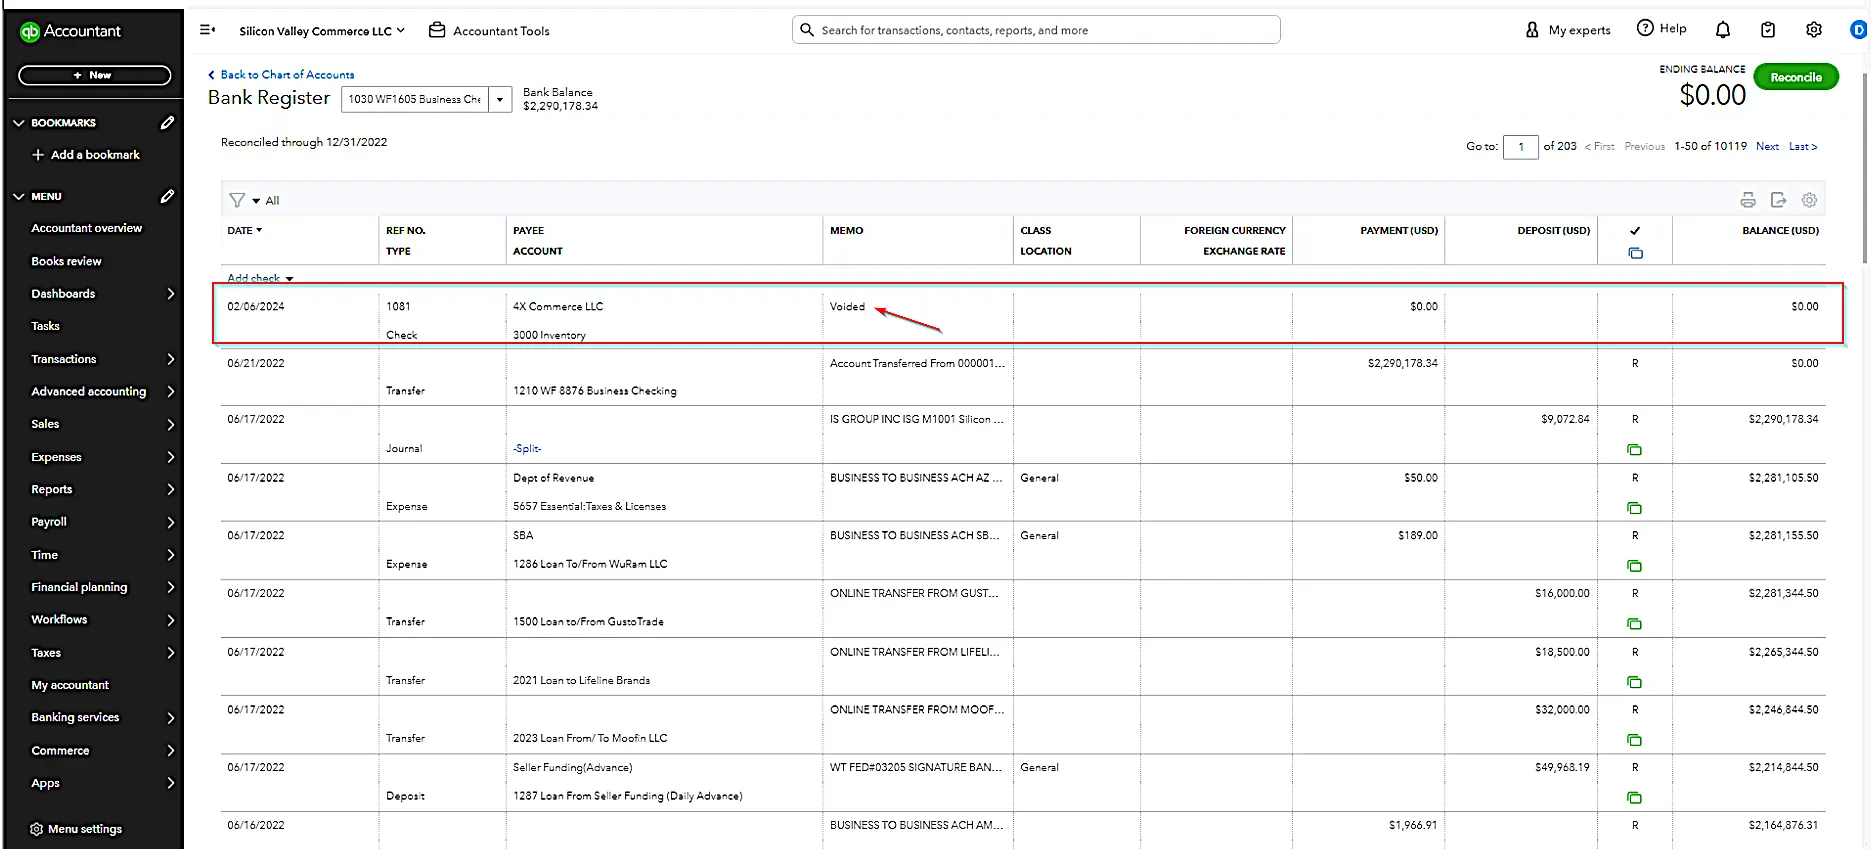Open attachment on 2023 Loan Moofin row
Screen dimensions: 1871x849
(1635, 740)
